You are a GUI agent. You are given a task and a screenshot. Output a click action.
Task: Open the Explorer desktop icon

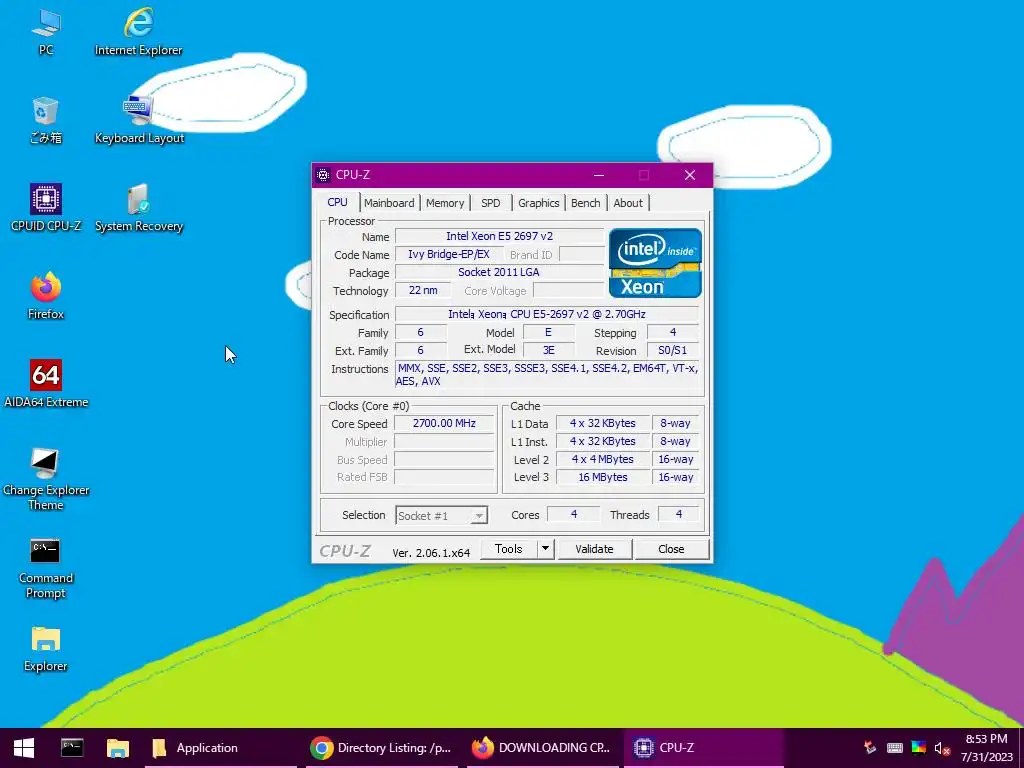46,649
